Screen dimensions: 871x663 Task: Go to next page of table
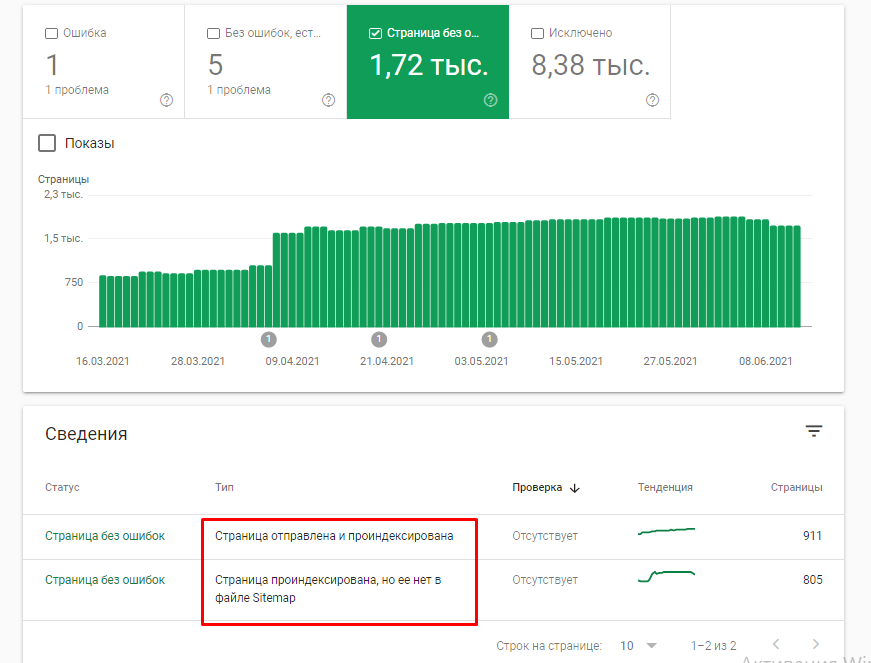click(816, 645)
